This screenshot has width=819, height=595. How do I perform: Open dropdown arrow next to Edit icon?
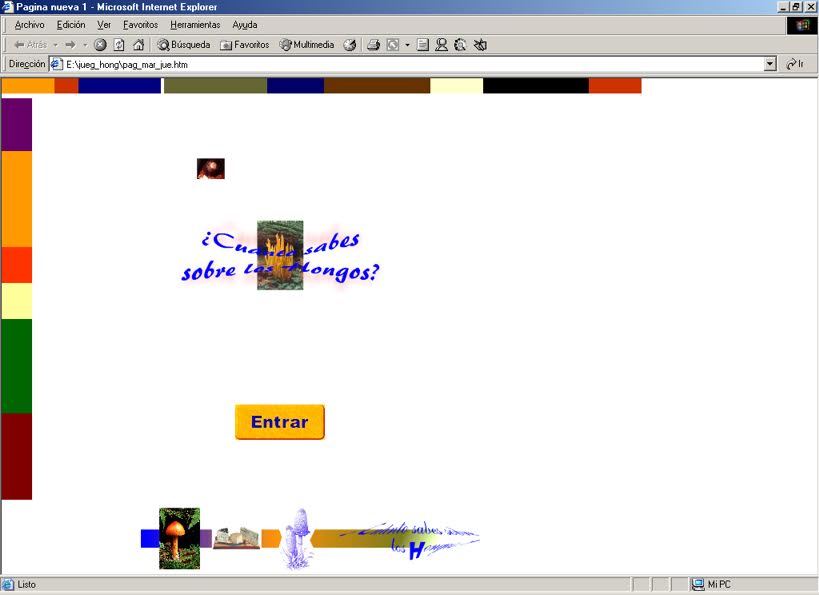point(407,45)
